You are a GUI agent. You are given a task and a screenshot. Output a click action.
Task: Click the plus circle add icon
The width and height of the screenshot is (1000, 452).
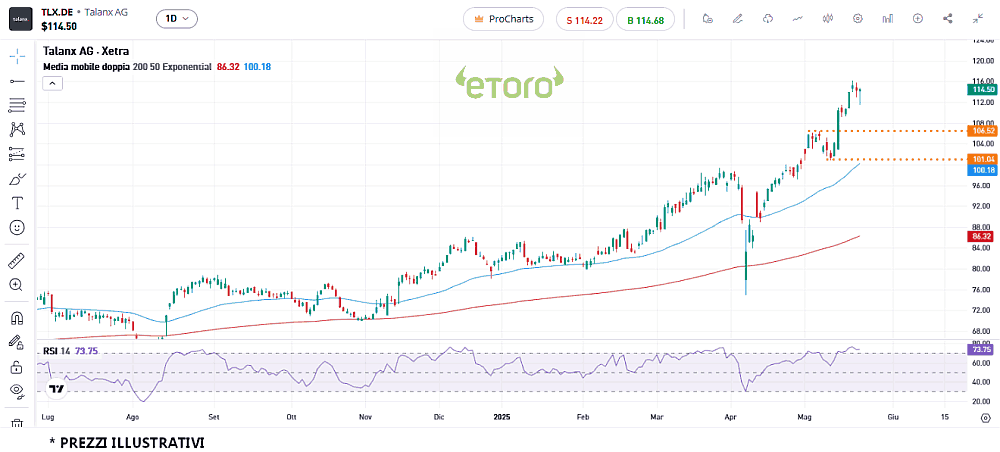click(918, 19)
